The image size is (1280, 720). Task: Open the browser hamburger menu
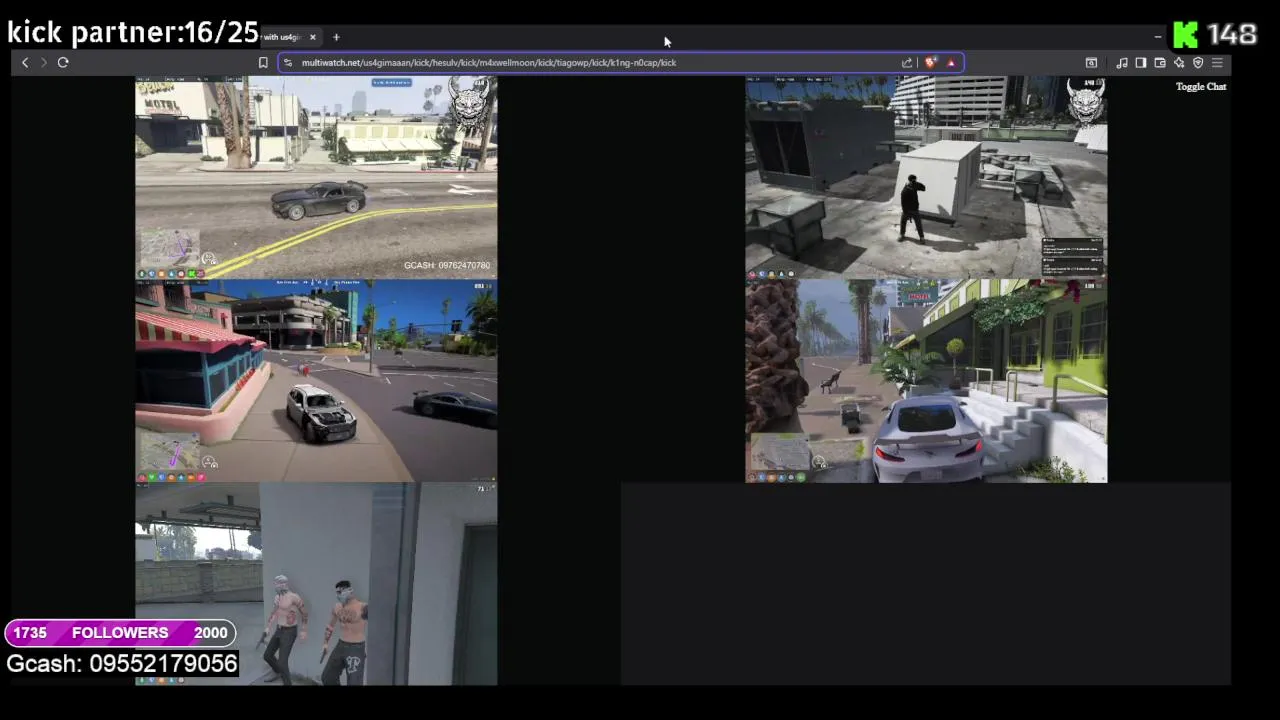pyautogui.click(x=1217, y=62)
